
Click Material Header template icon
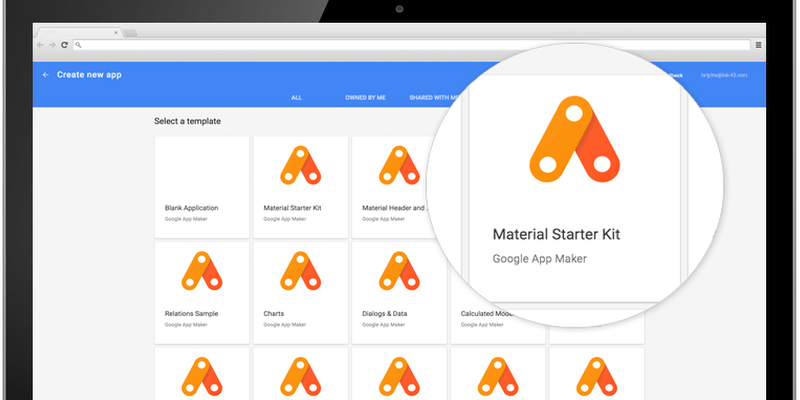(x=399, y=165)
